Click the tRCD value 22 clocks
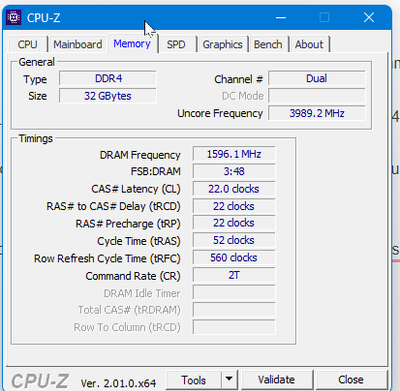Image resolution: width=400 pixels, height=391 pixels. (x=234, y=206)
